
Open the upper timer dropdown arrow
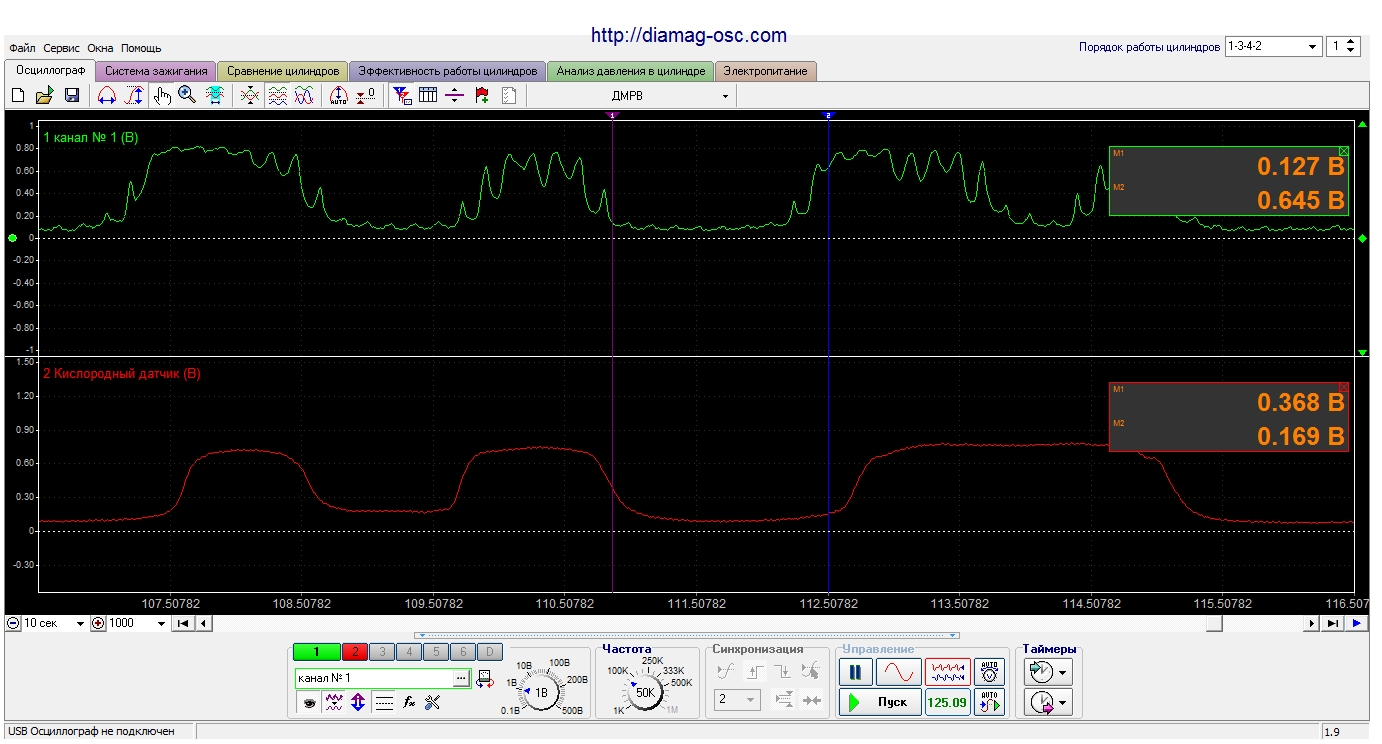1062,672
